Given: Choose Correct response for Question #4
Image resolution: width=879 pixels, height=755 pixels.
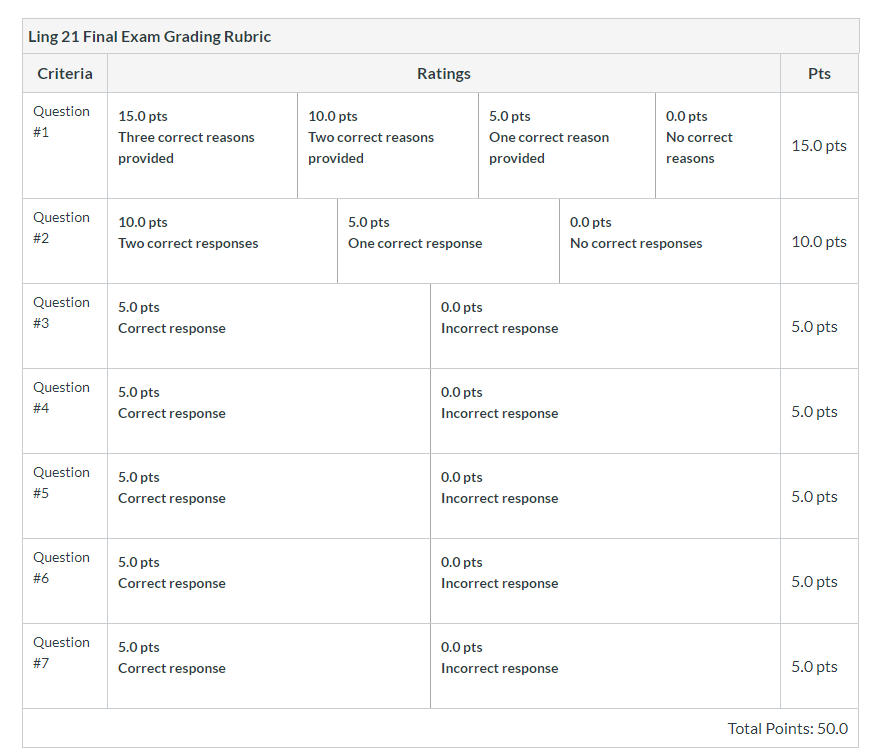Looking at the screenshot, I should pyautogui.click(x=269, y=411).
